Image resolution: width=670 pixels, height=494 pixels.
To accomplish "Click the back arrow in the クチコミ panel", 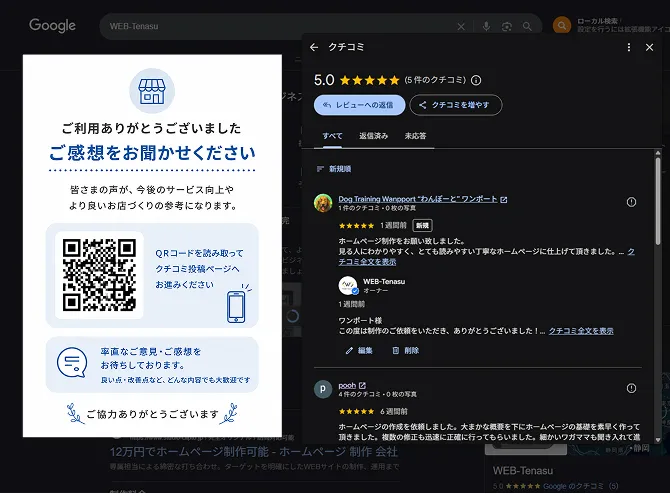I will (314, 47).
